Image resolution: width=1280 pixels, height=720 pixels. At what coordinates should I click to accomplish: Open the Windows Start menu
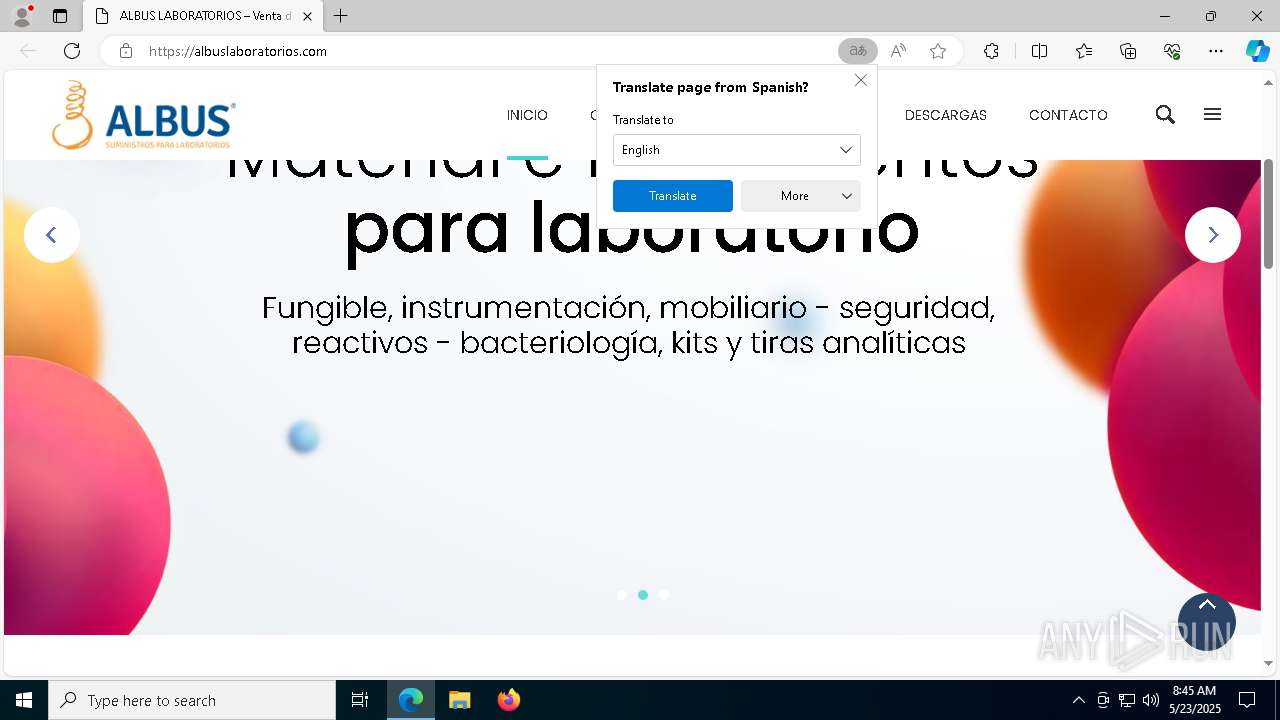[24, 700]
